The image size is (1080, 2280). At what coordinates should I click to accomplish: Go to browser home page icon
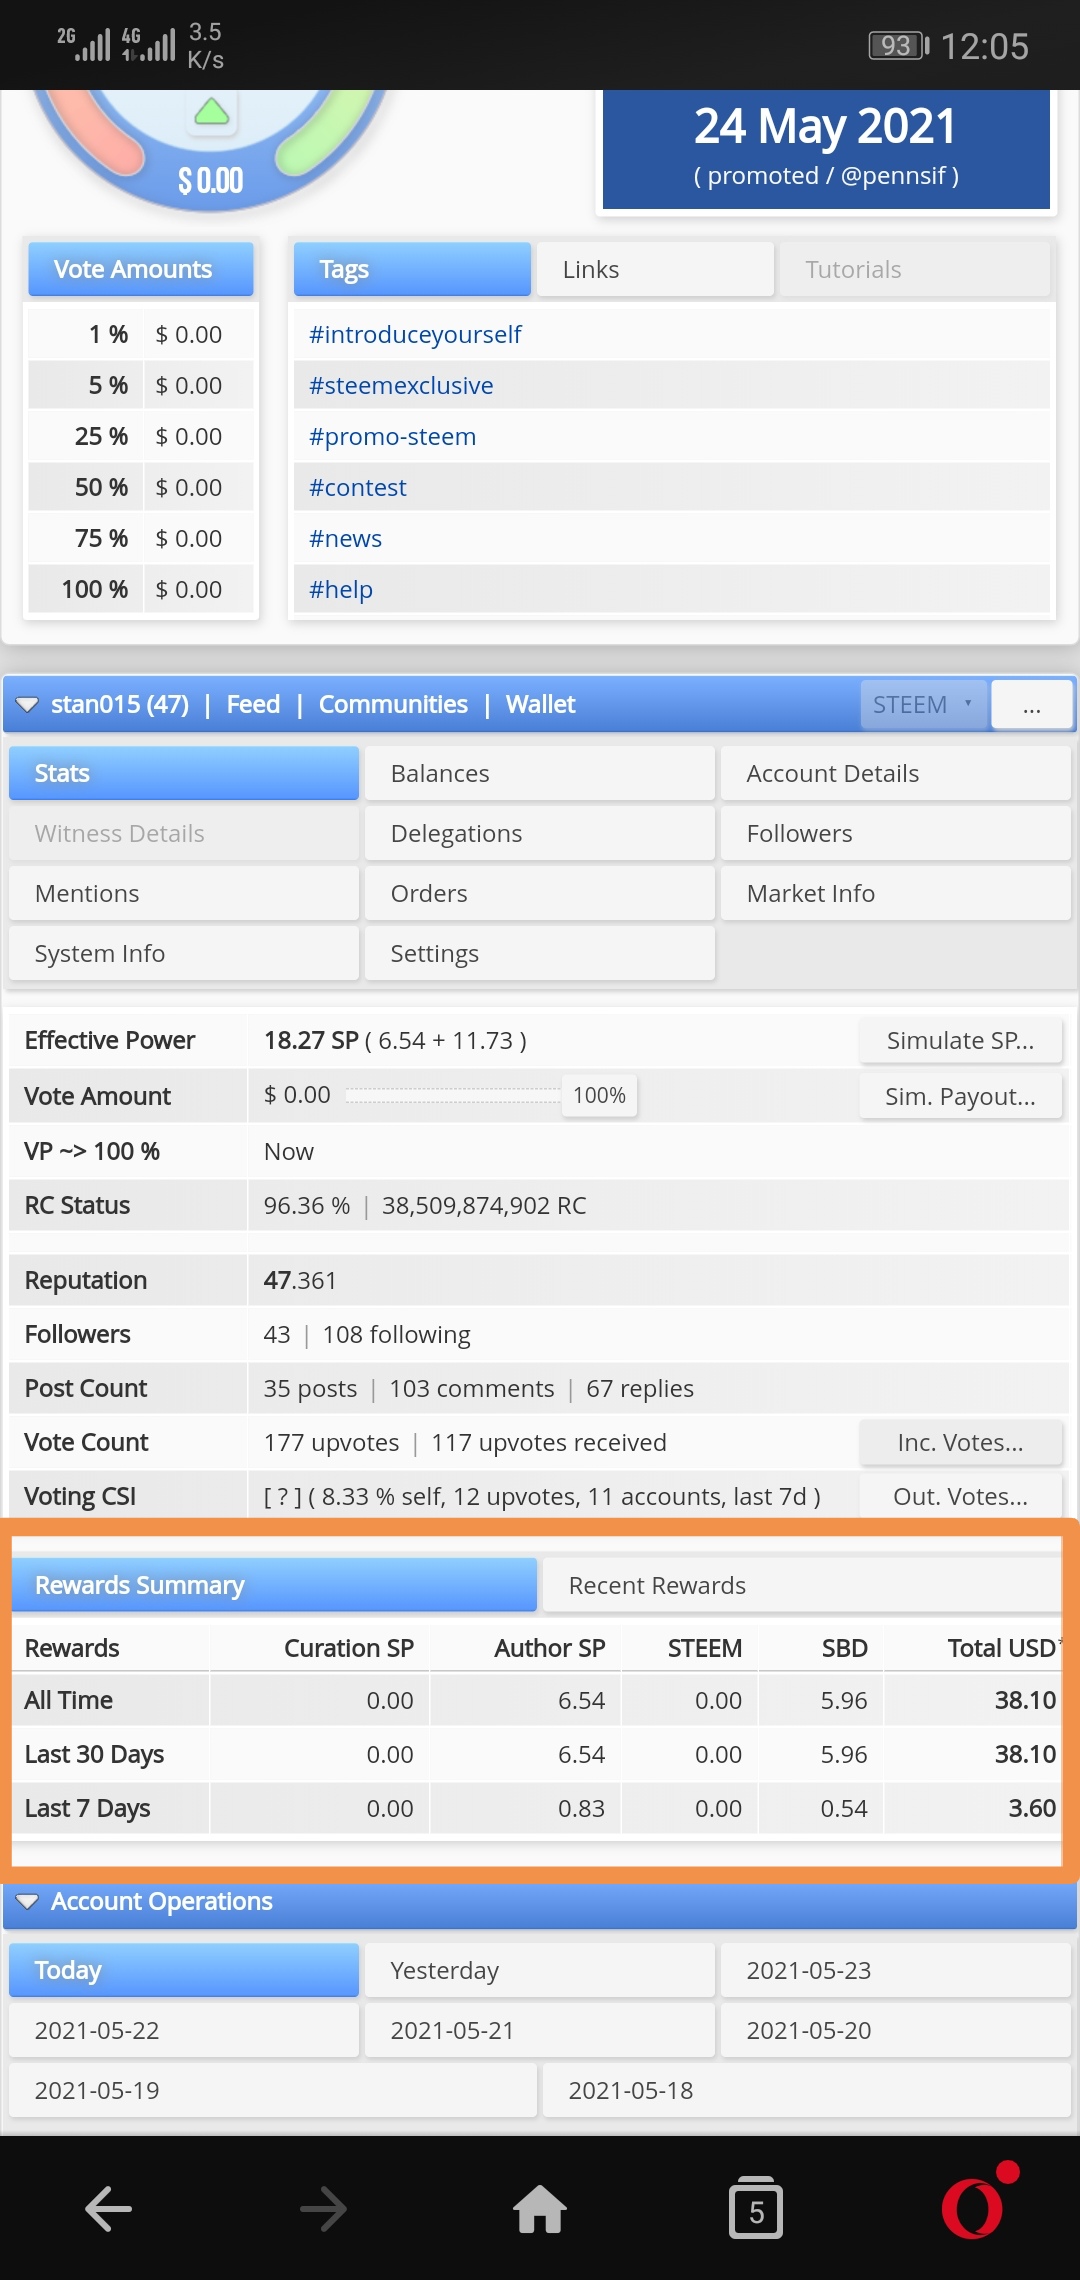pos(540,2208)
